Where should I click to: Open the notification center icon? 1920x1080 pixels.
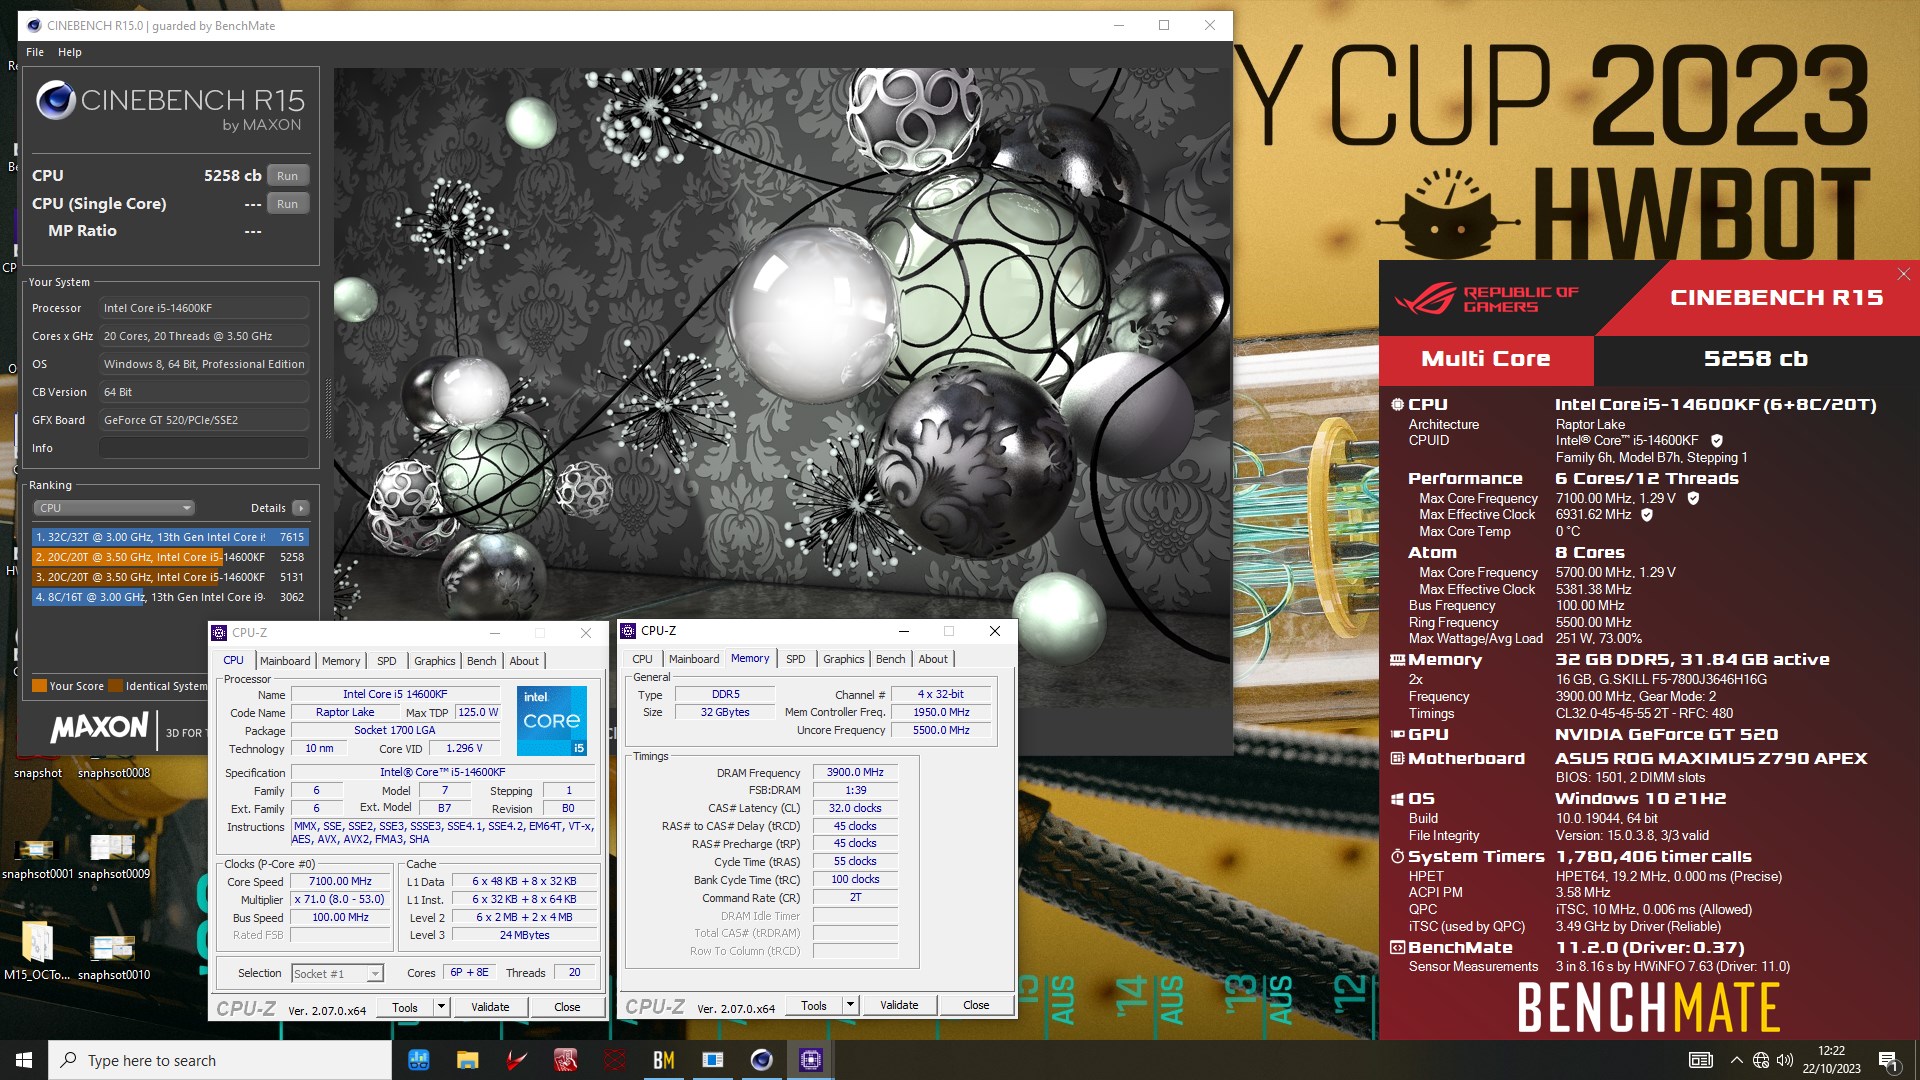click(x=1888, y=1060)
